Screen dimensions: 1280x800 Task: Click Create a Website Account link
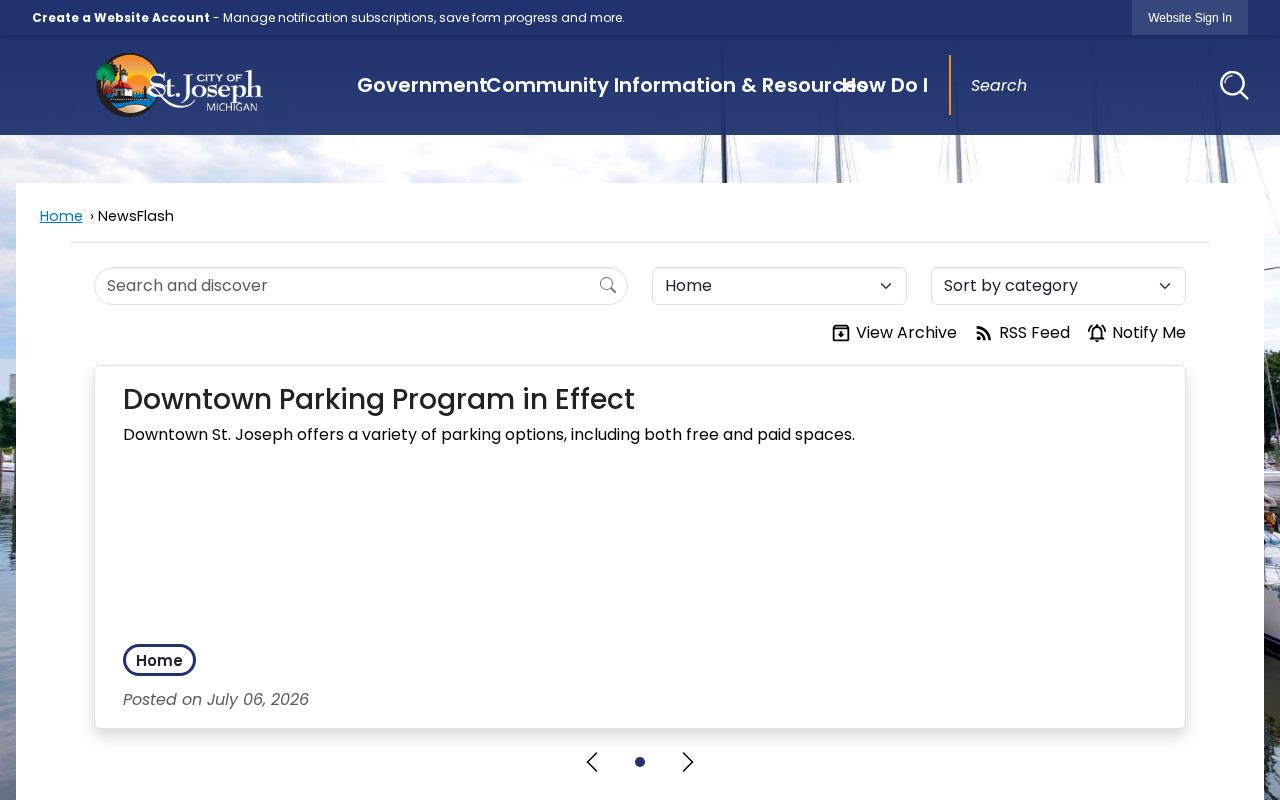coord(121,18)
